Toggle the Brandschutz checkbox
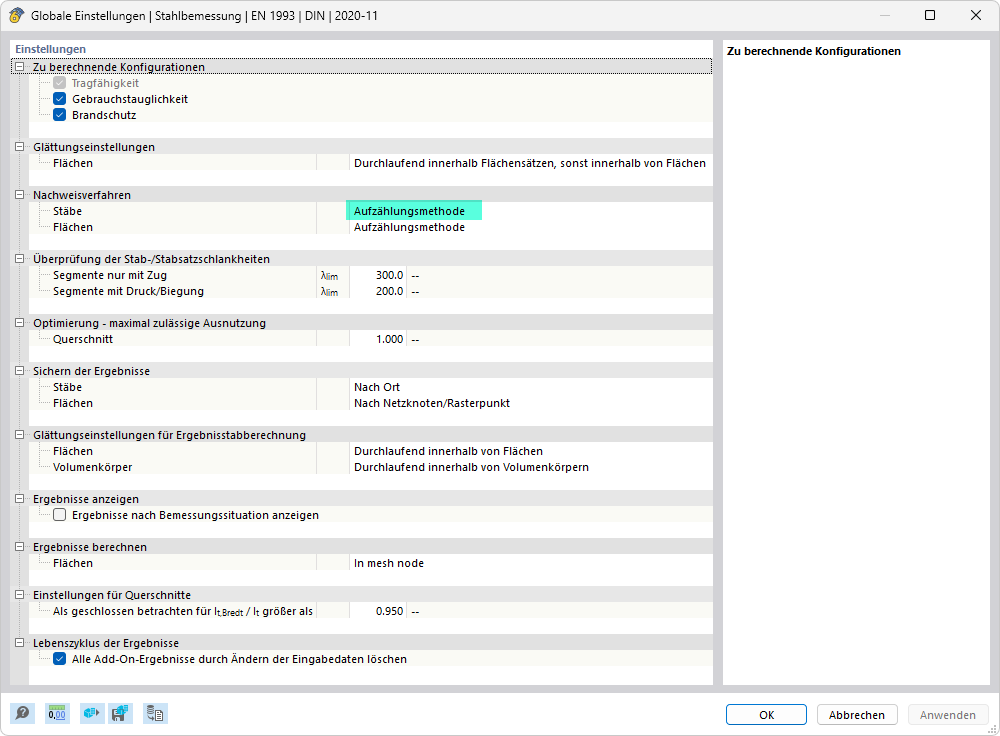This screenshot has height=736, width=1000. coord(59,115)
